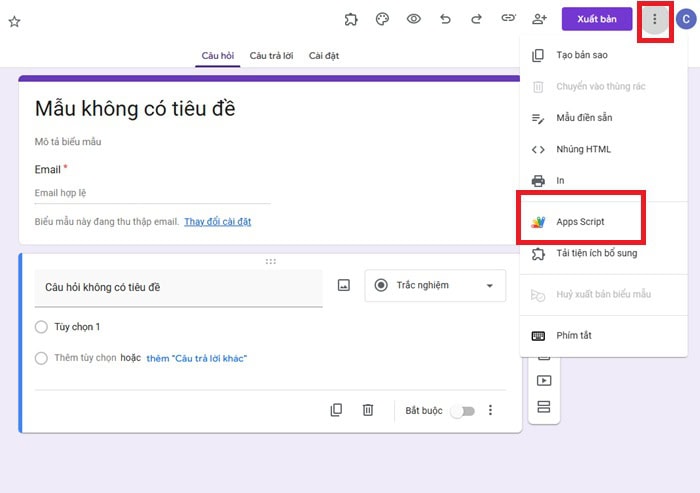Delete the question with trash icon

(x=368, y=410)
